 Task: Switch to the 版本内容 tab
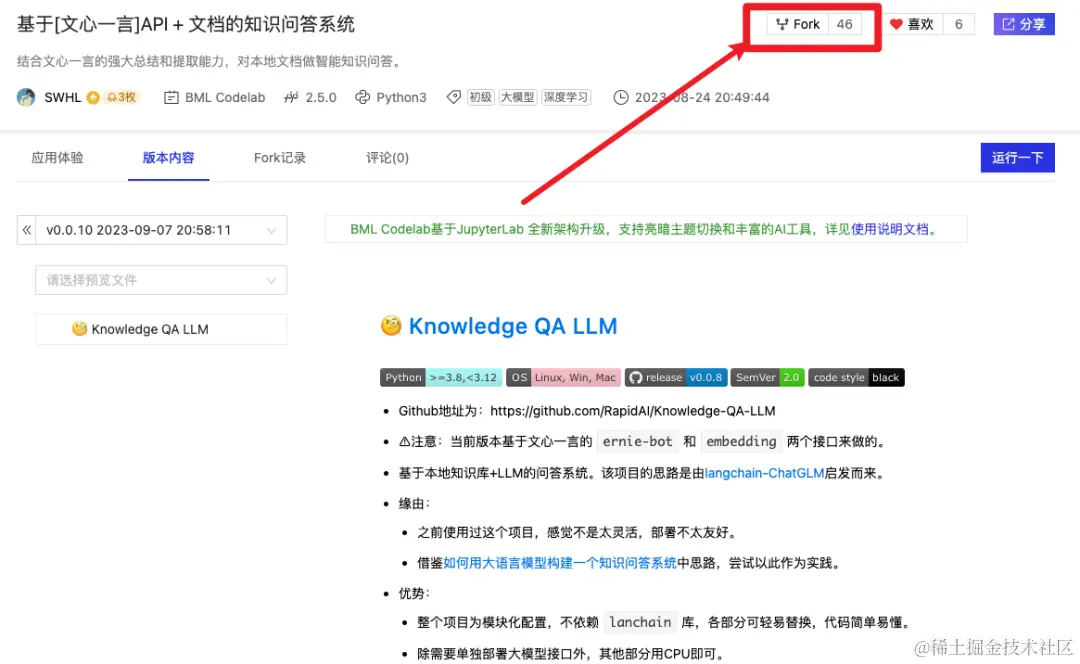pos(168,158)
